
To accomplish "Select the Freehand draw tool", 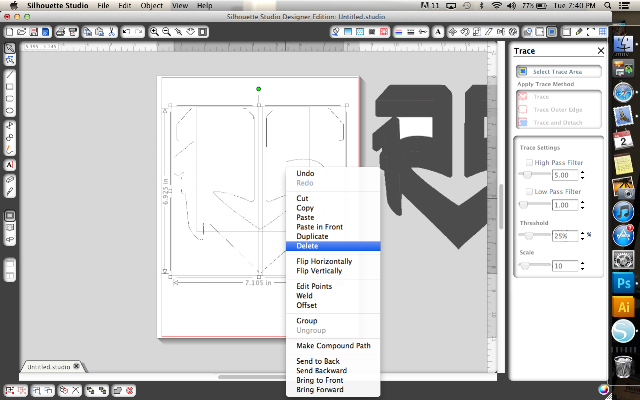I will [x=10, y=149].
